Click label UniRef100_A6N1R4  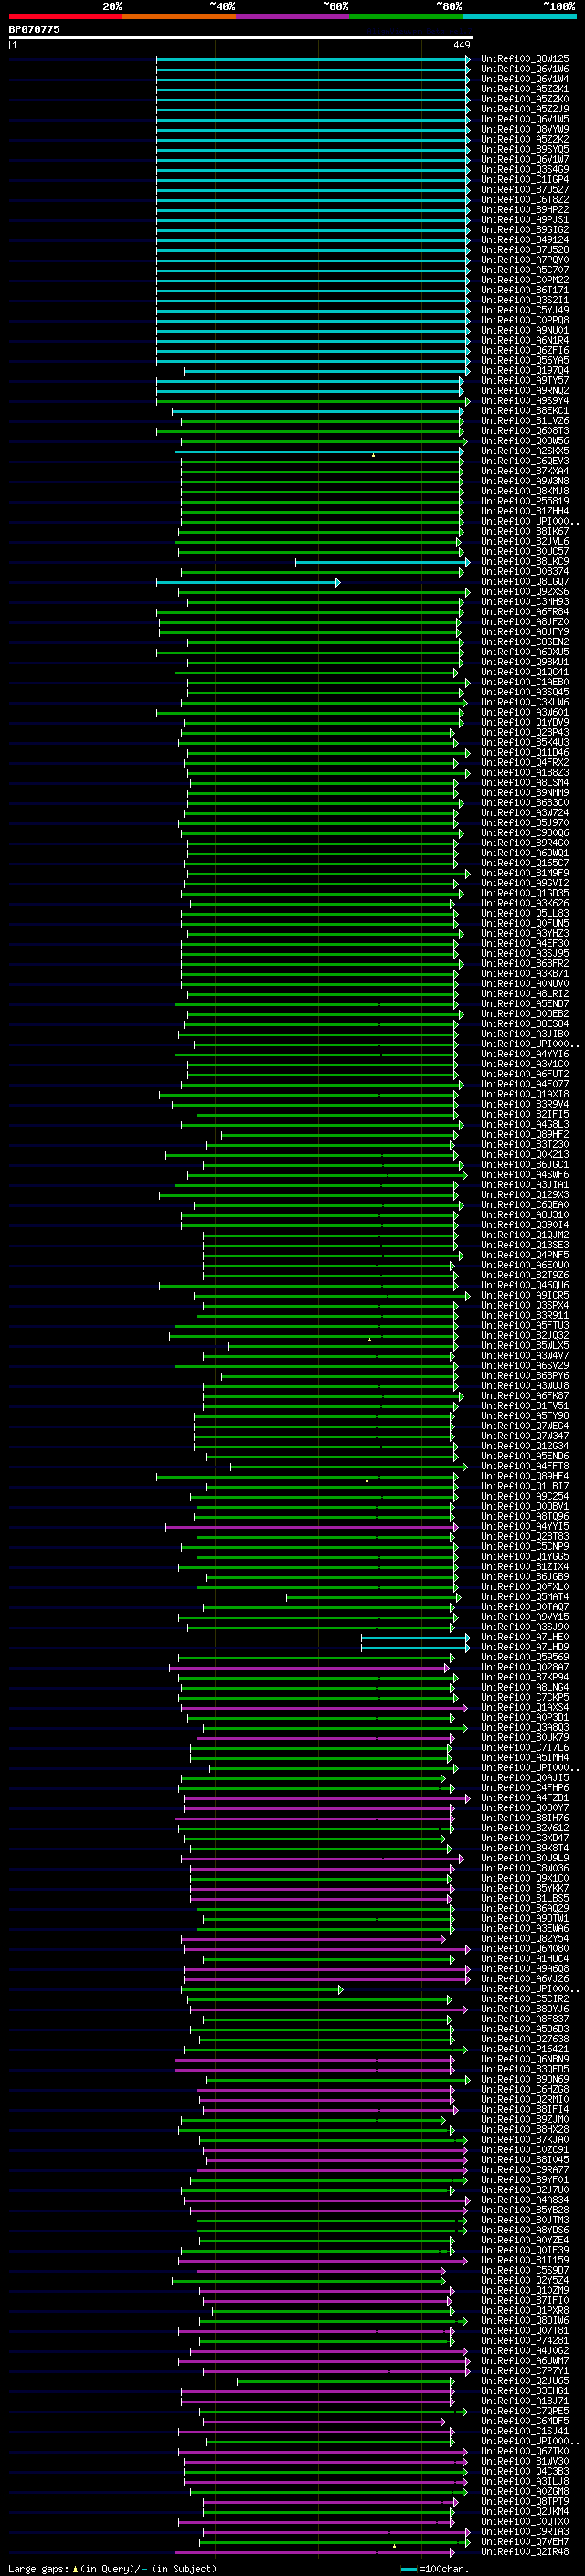525,340
